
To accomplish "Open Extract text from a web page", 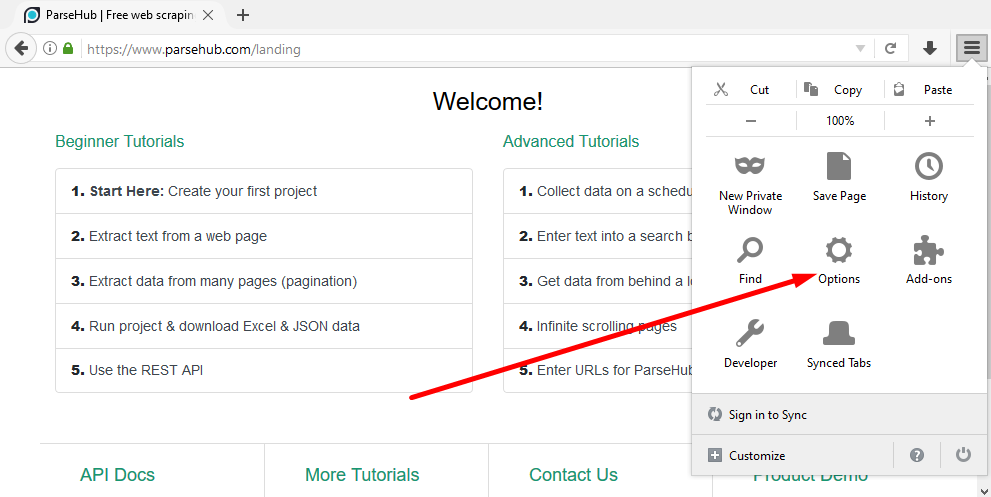I will 264,236.
